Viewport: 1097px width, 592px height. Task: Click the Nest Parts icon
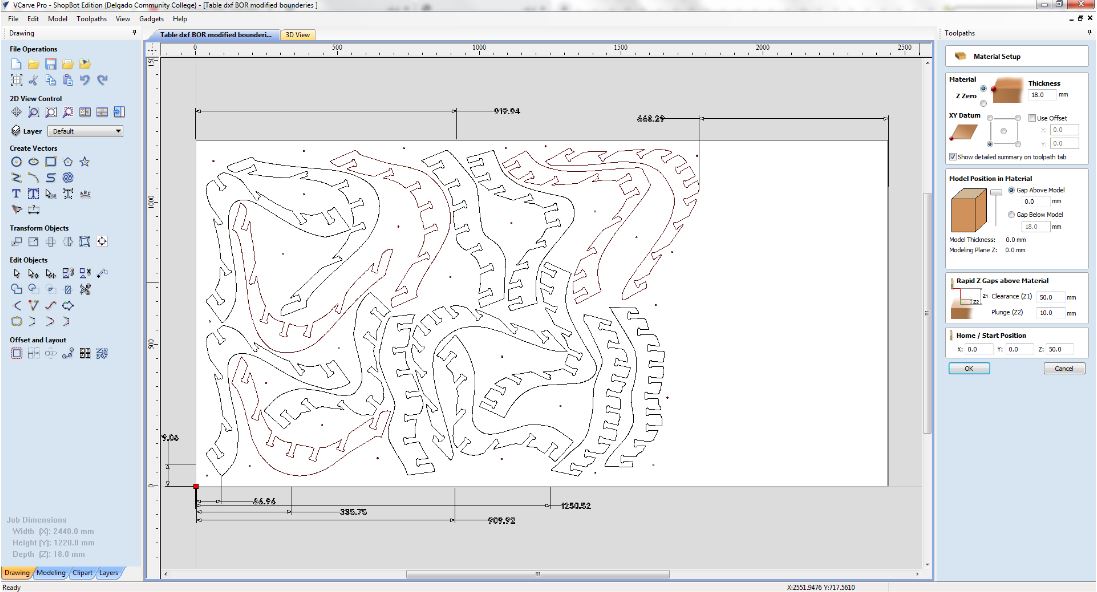point(102,353)
